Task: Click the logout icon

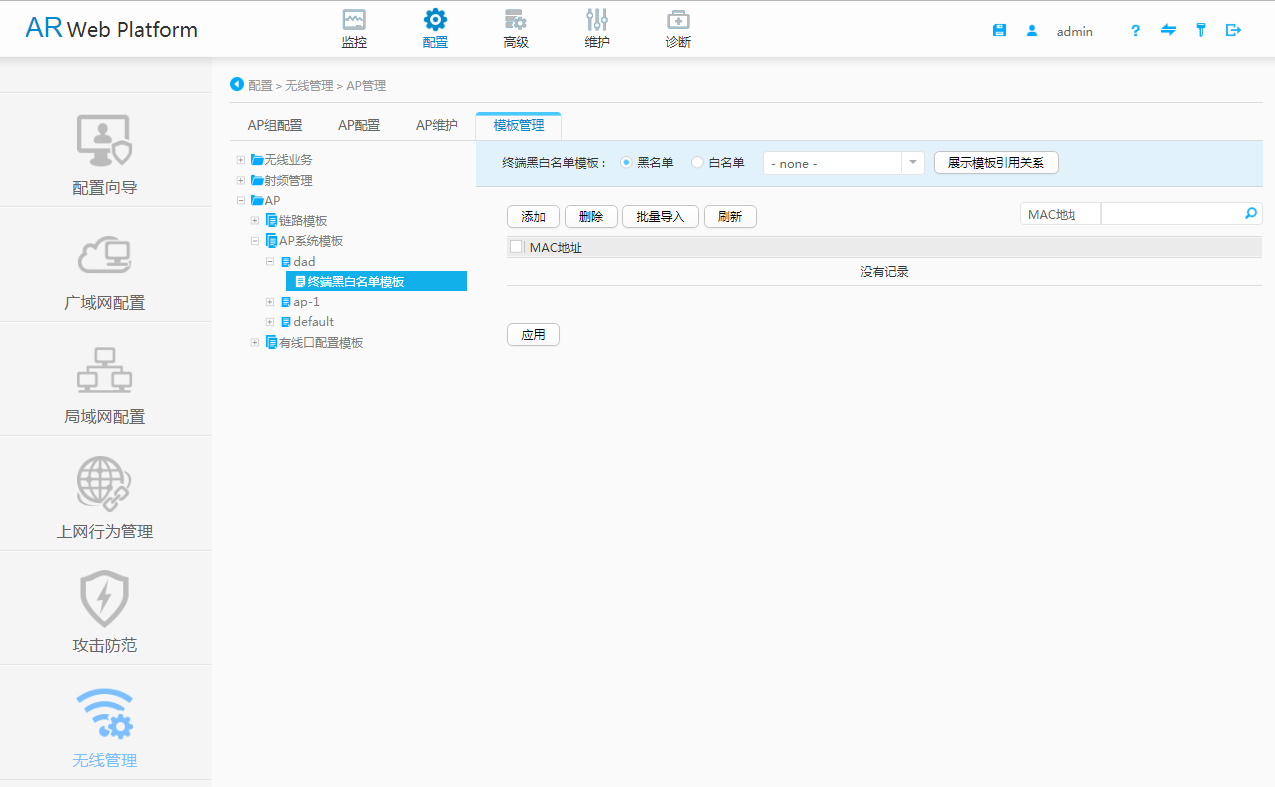Action: [1233, 30]
